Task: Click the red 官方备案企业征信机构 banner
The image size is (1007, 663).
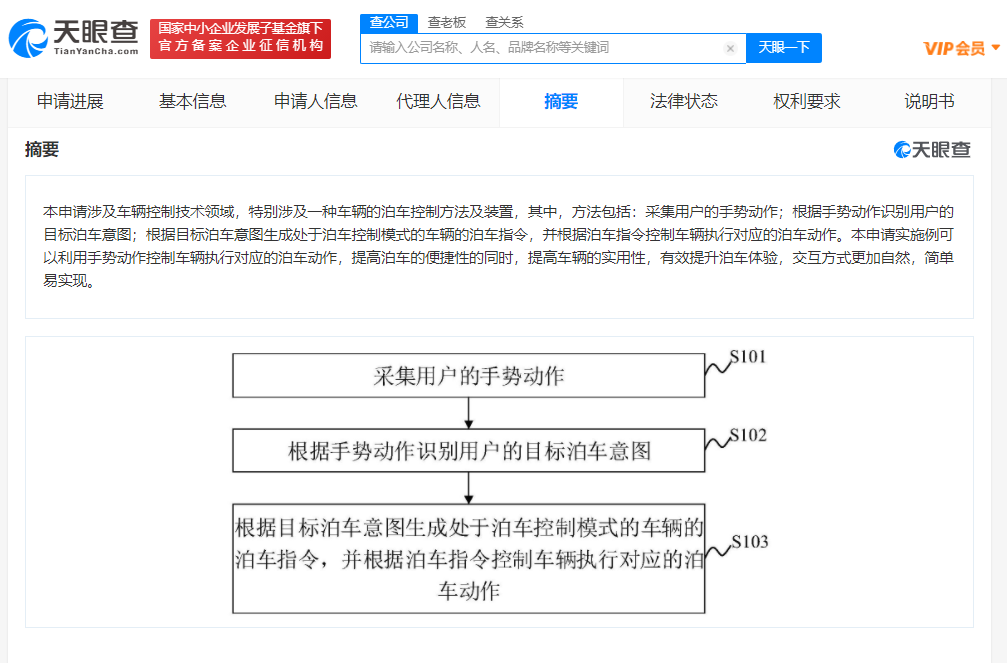Action: (x=240, y=39)
